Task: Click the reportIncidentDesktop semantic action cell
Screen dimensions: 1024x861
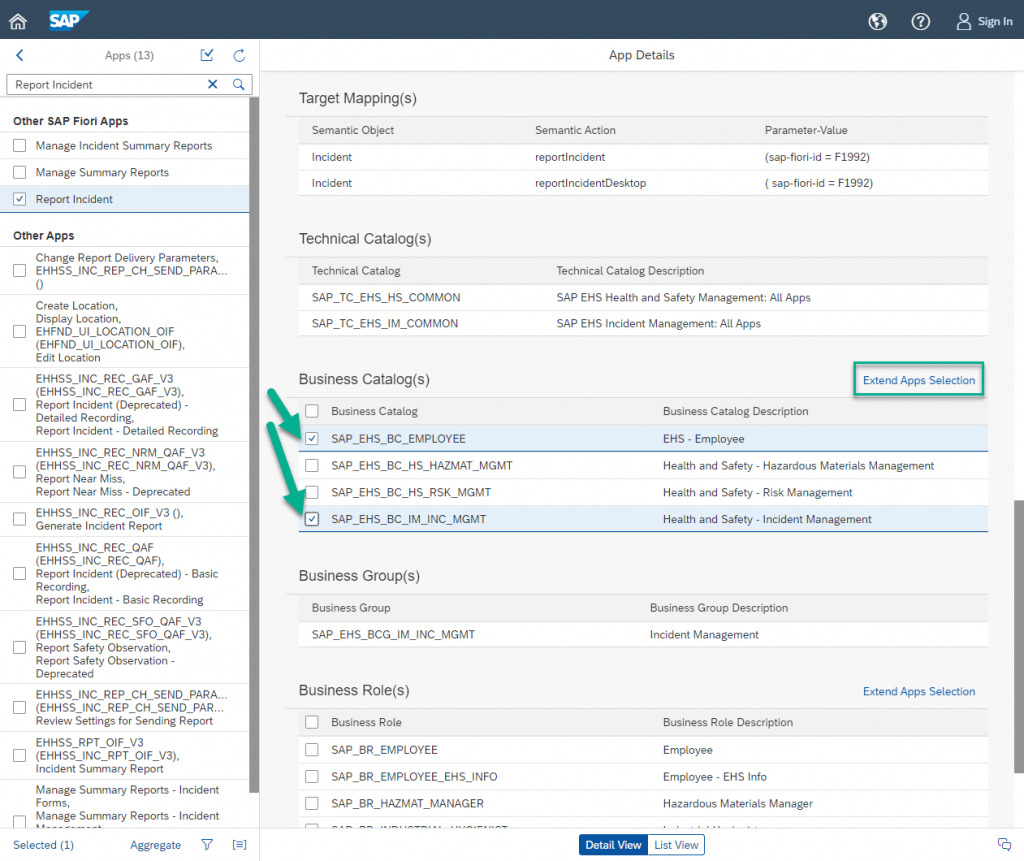Action: point(590,183)
